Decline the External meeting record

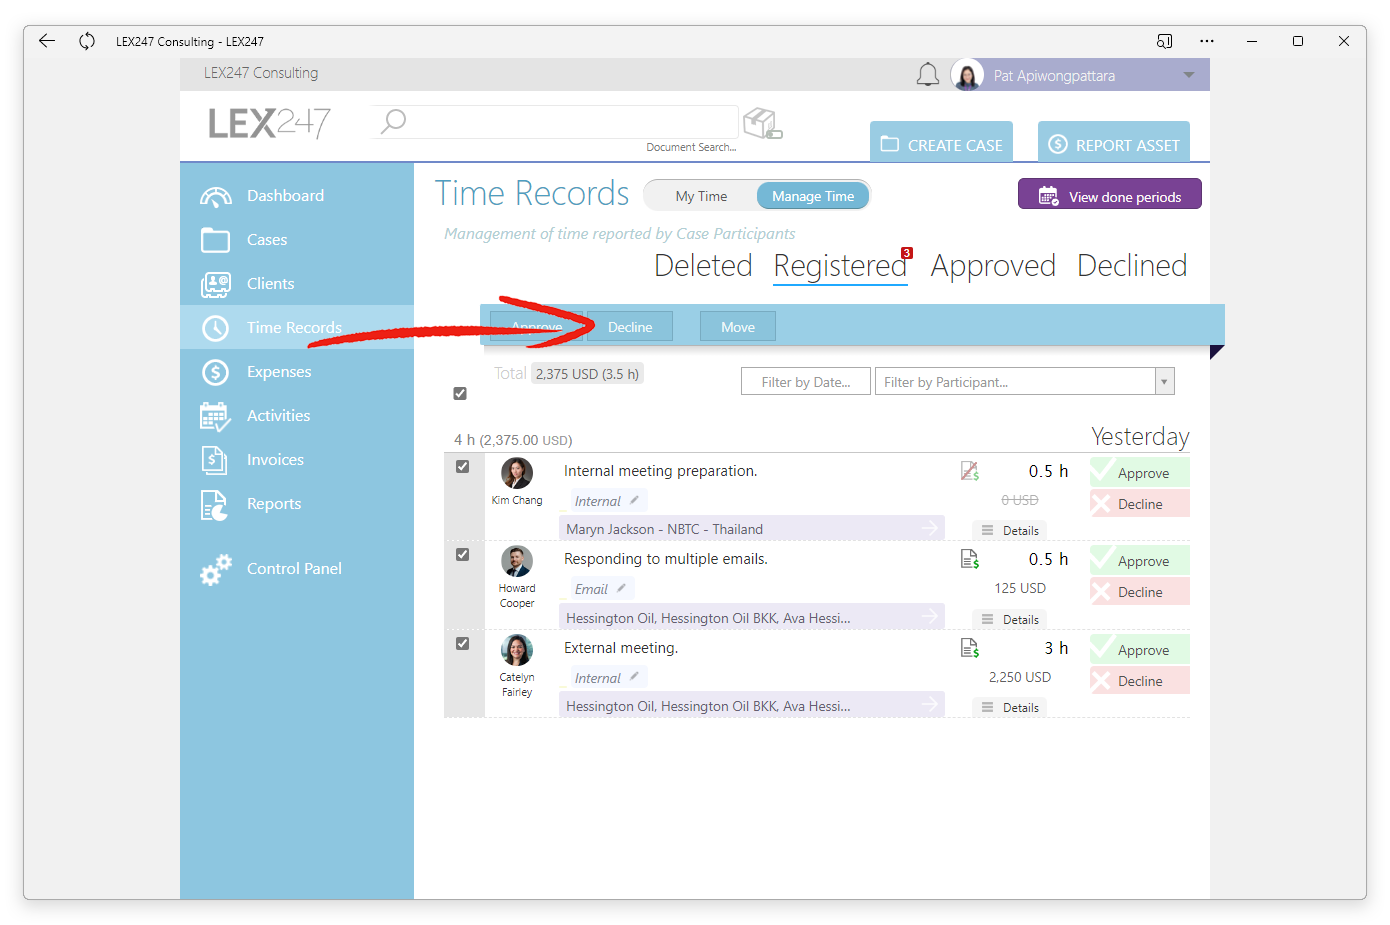1140,681
